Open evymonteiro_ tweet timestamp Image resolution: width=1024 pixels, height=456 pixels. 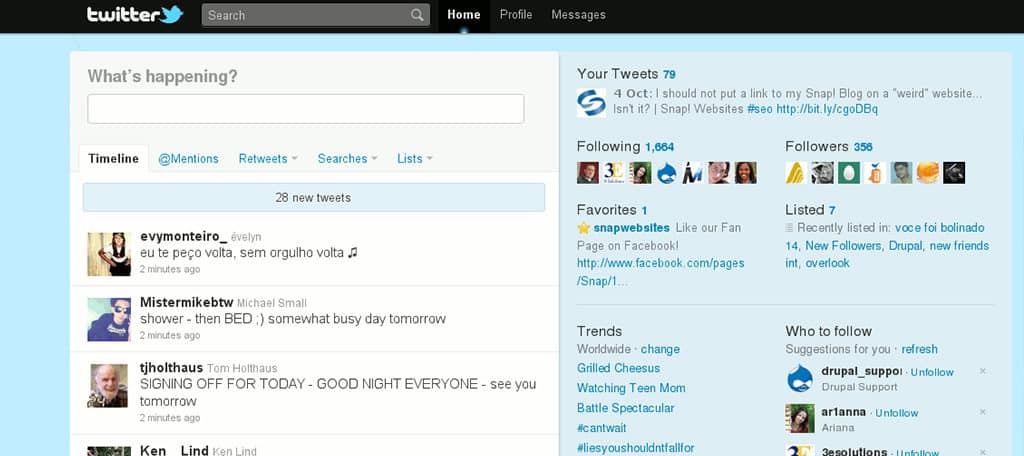[170, 269]
